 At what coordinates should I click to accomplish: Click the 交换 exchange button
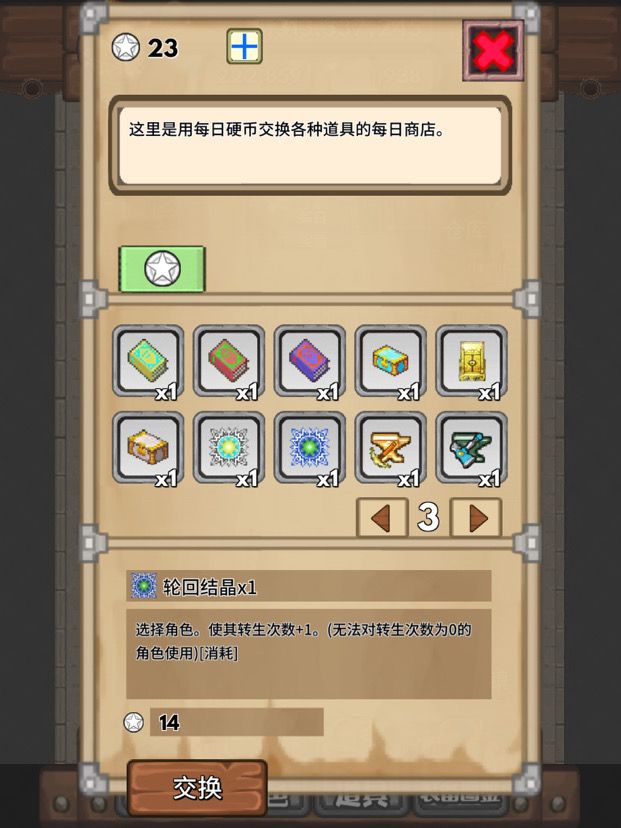197,788
